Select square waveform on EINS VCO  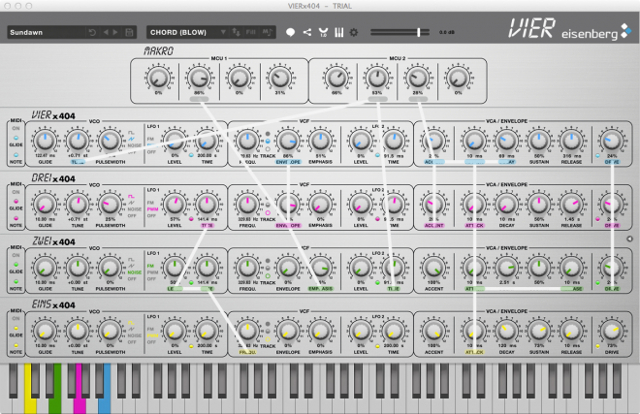(x=131, y=323)
